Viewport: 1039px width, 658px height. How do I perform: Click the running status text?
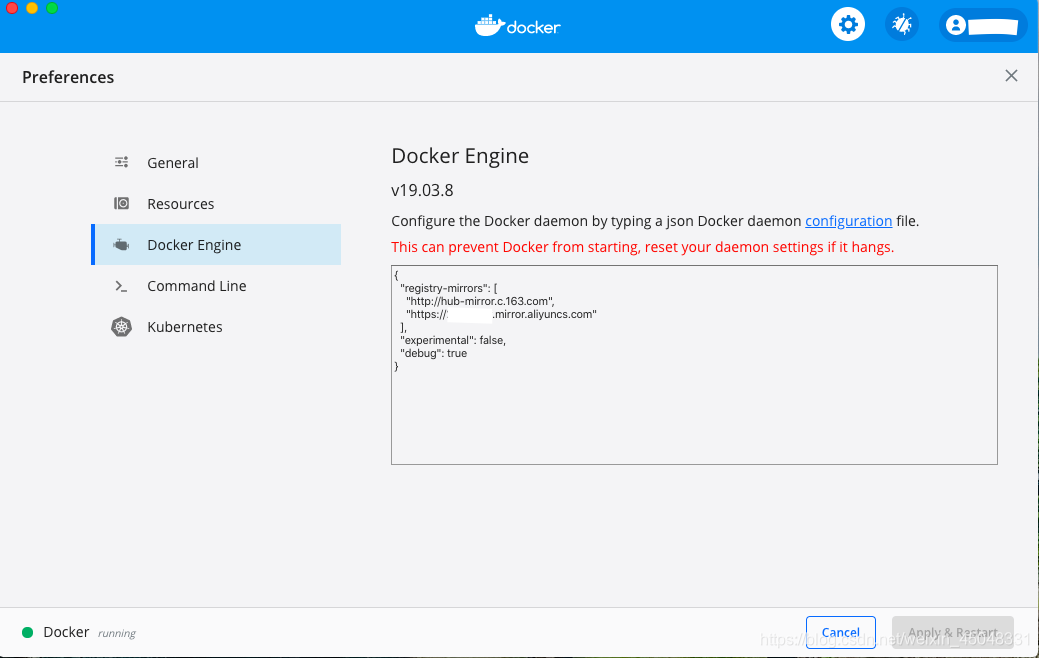coord(117,633)
